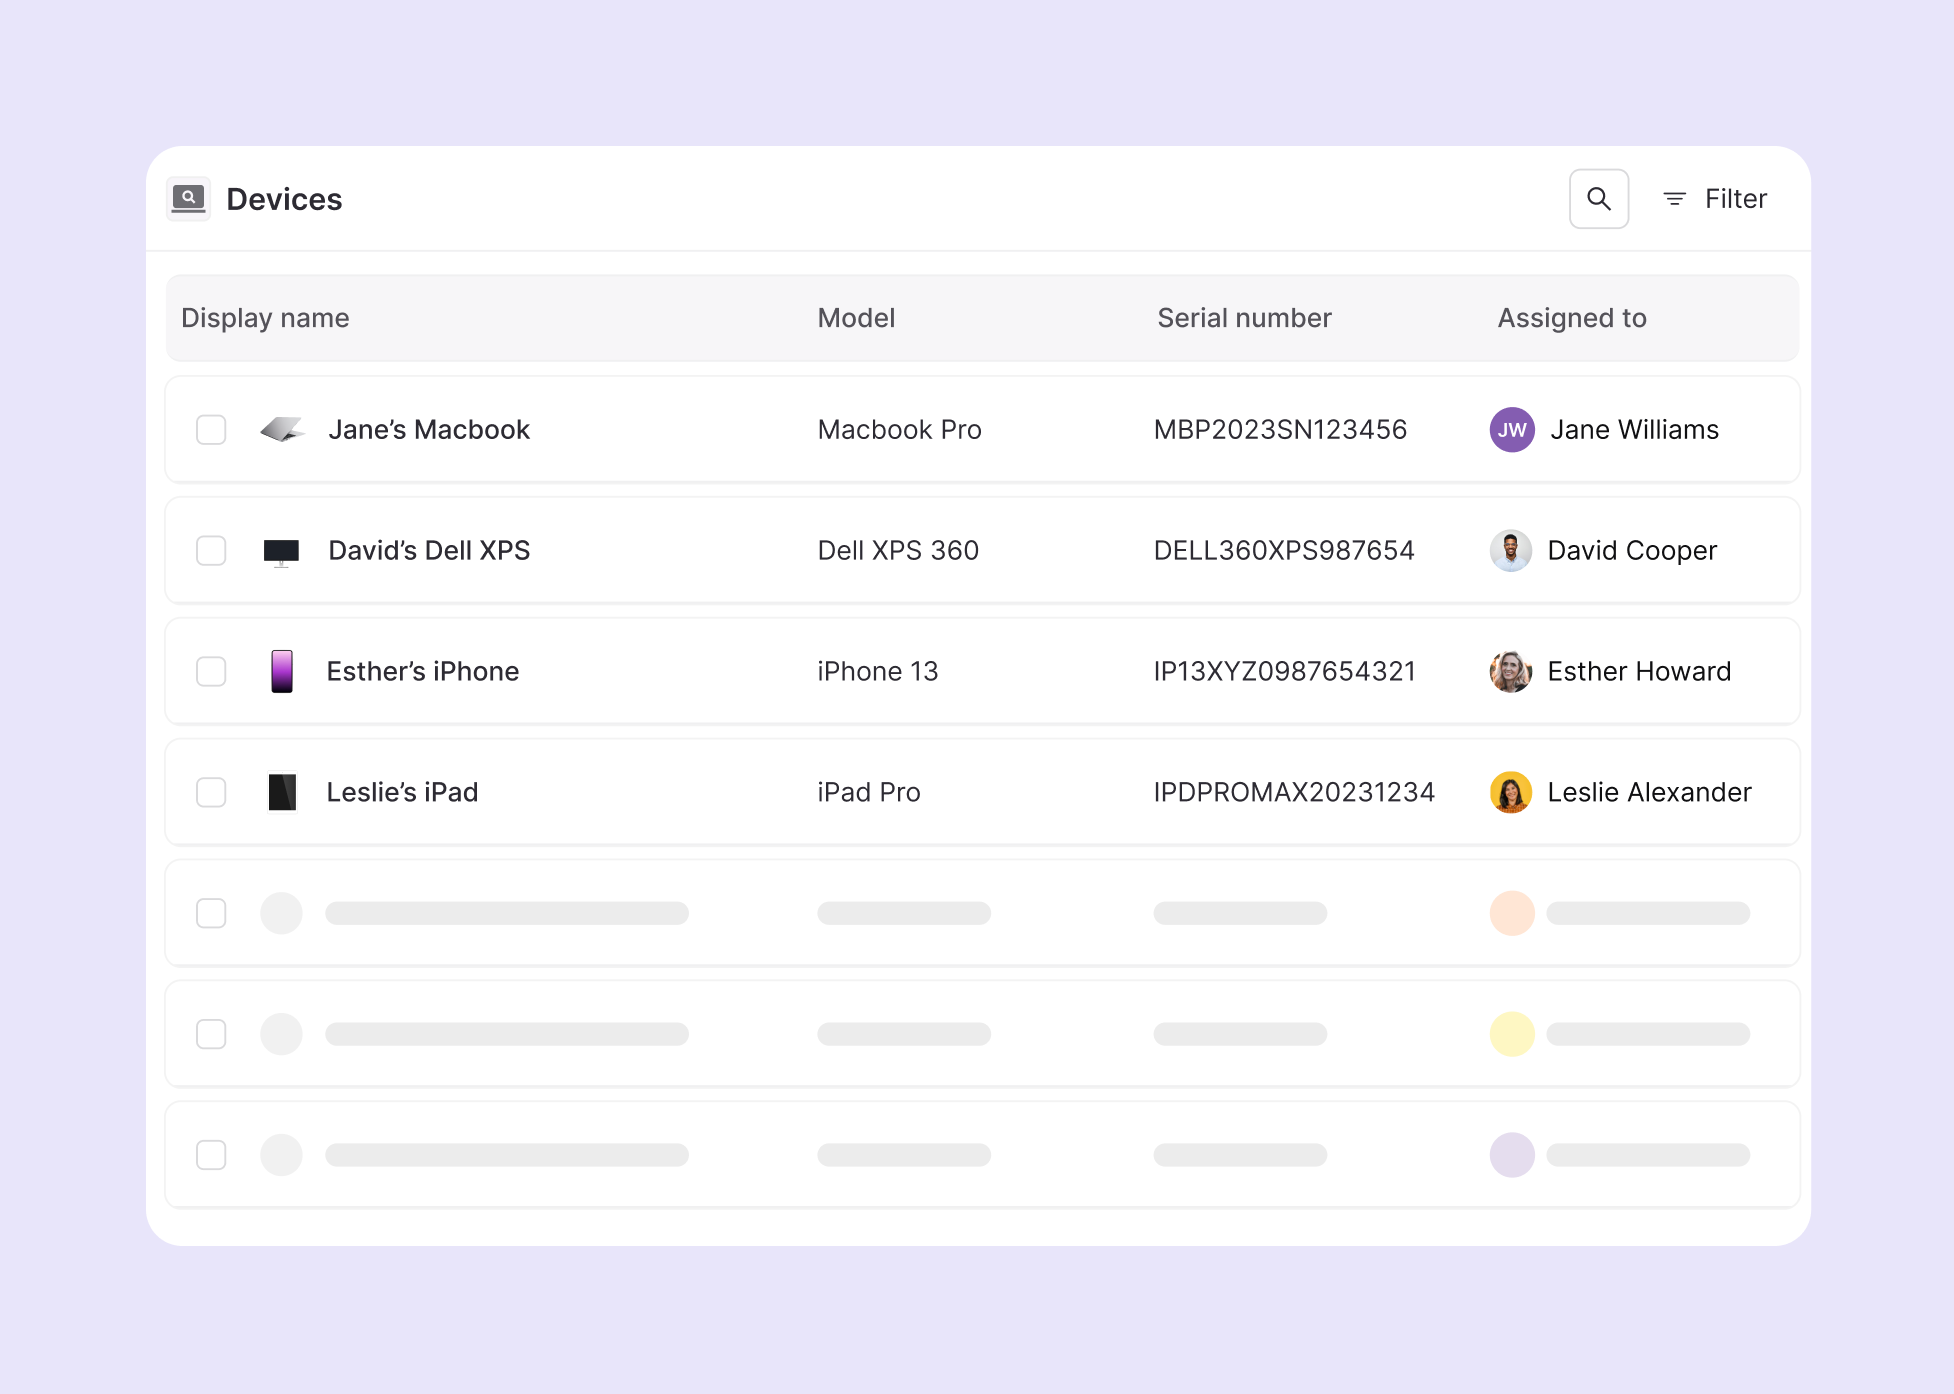Click the iPhone device icon

(282, 671)
